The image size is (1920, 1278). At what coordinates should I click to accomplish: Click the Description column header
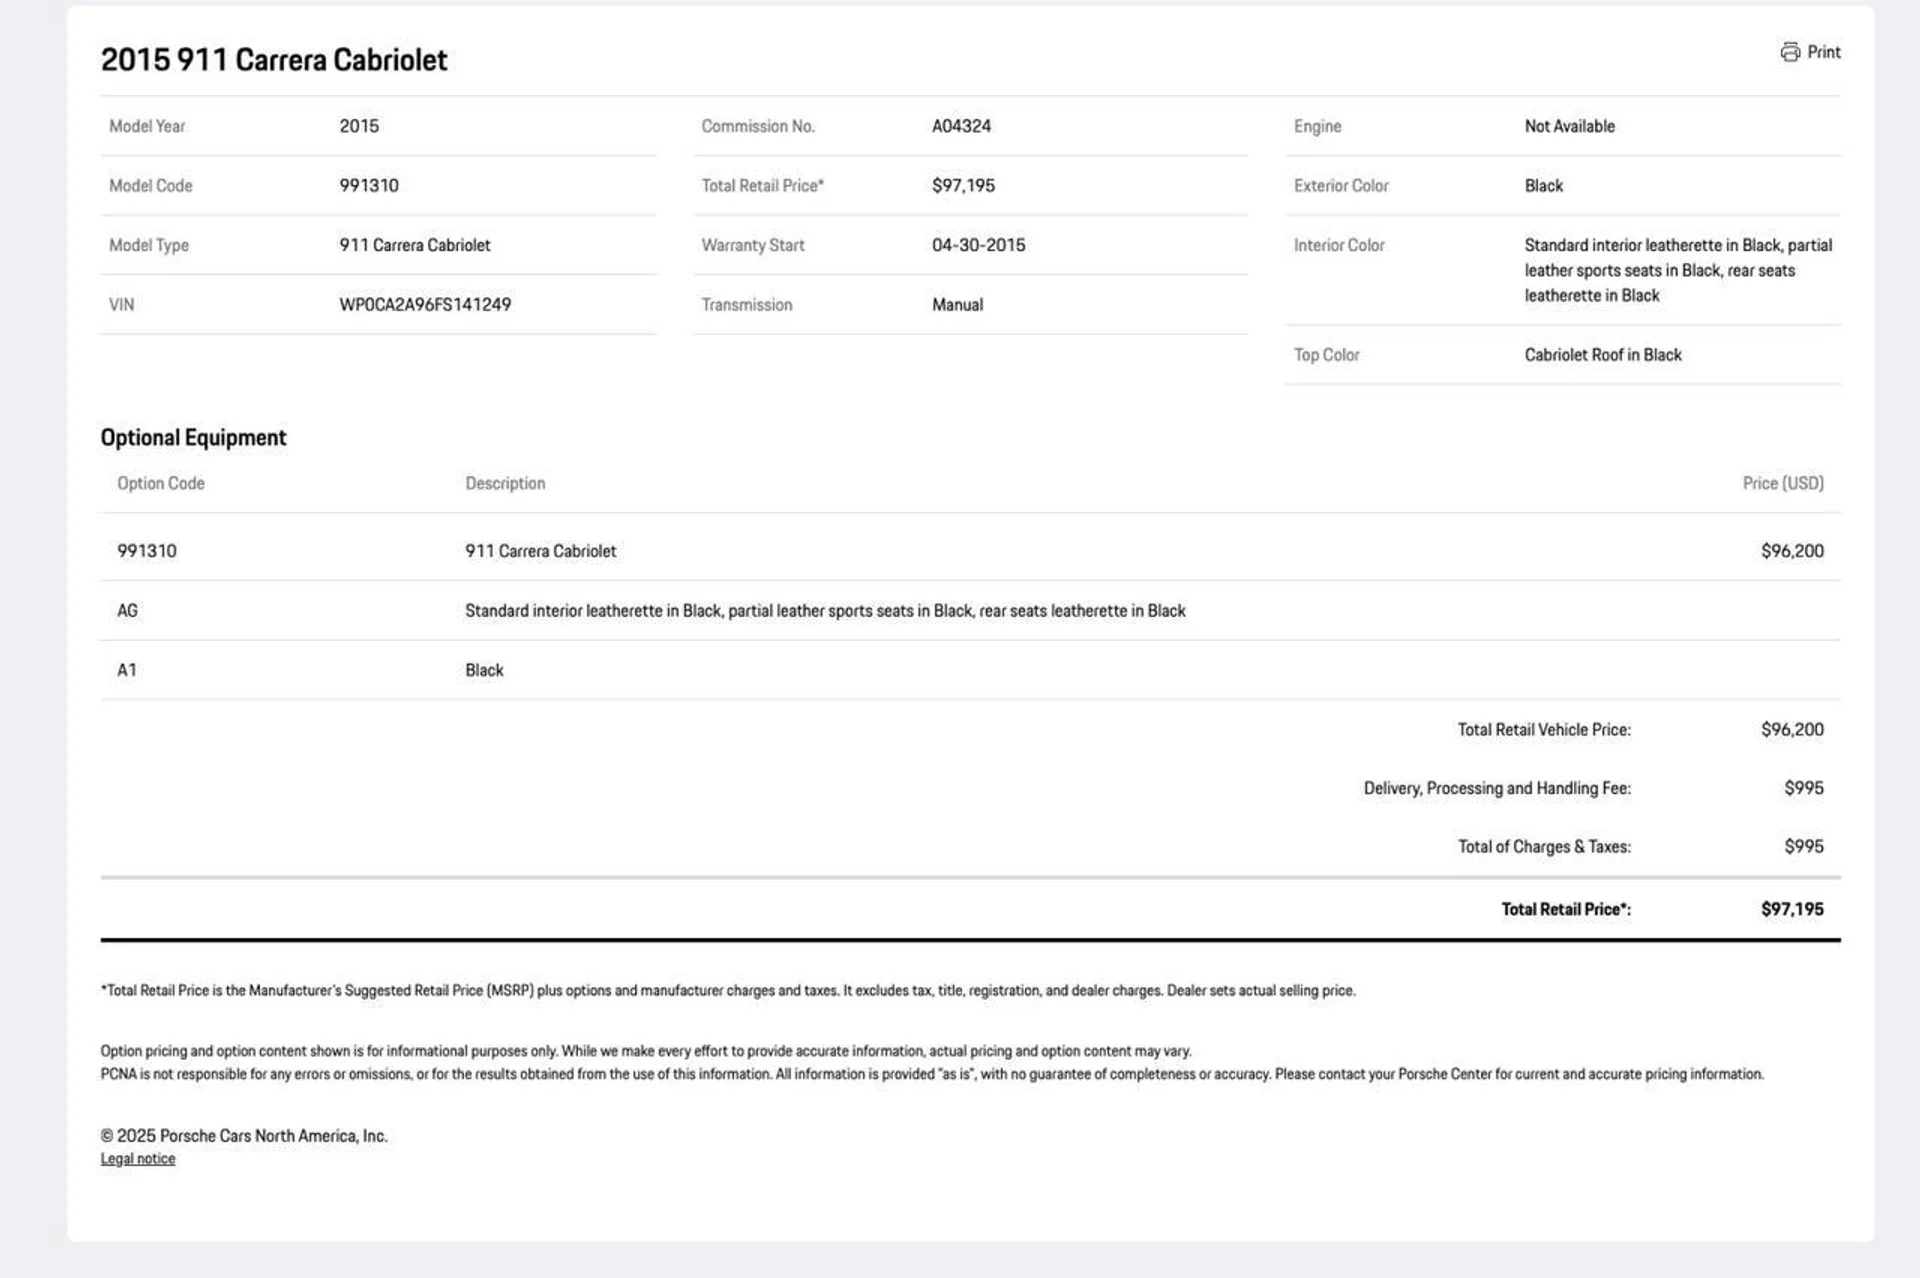point(505,483)
